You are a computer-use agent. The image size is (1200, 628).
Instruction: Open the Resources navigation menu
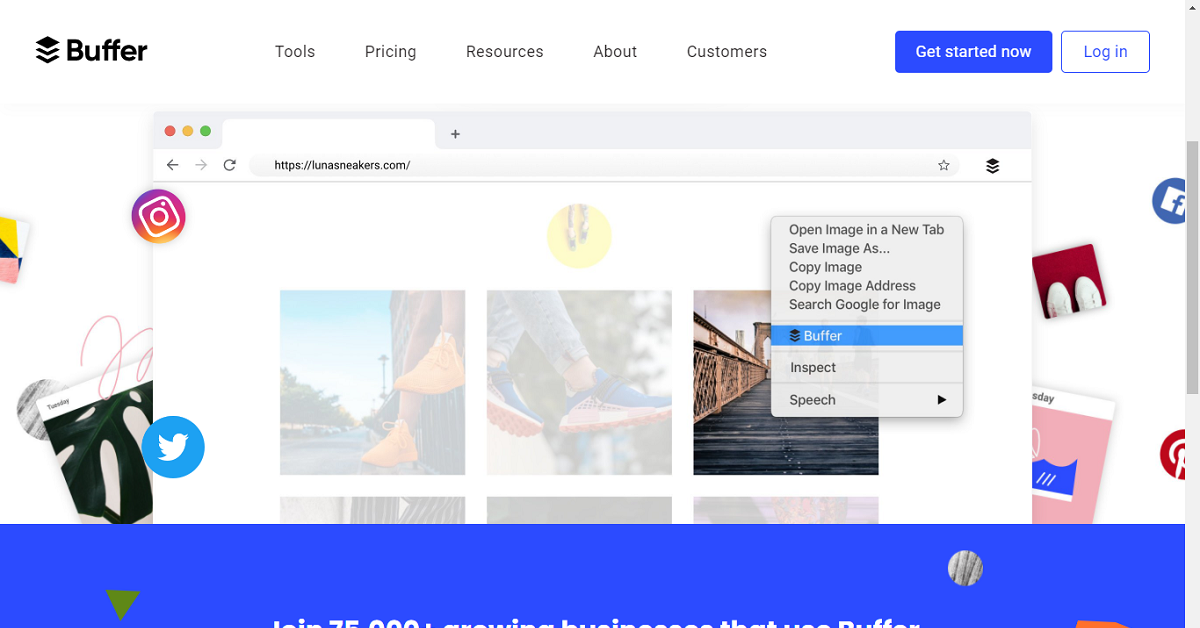tap(504, 52)
